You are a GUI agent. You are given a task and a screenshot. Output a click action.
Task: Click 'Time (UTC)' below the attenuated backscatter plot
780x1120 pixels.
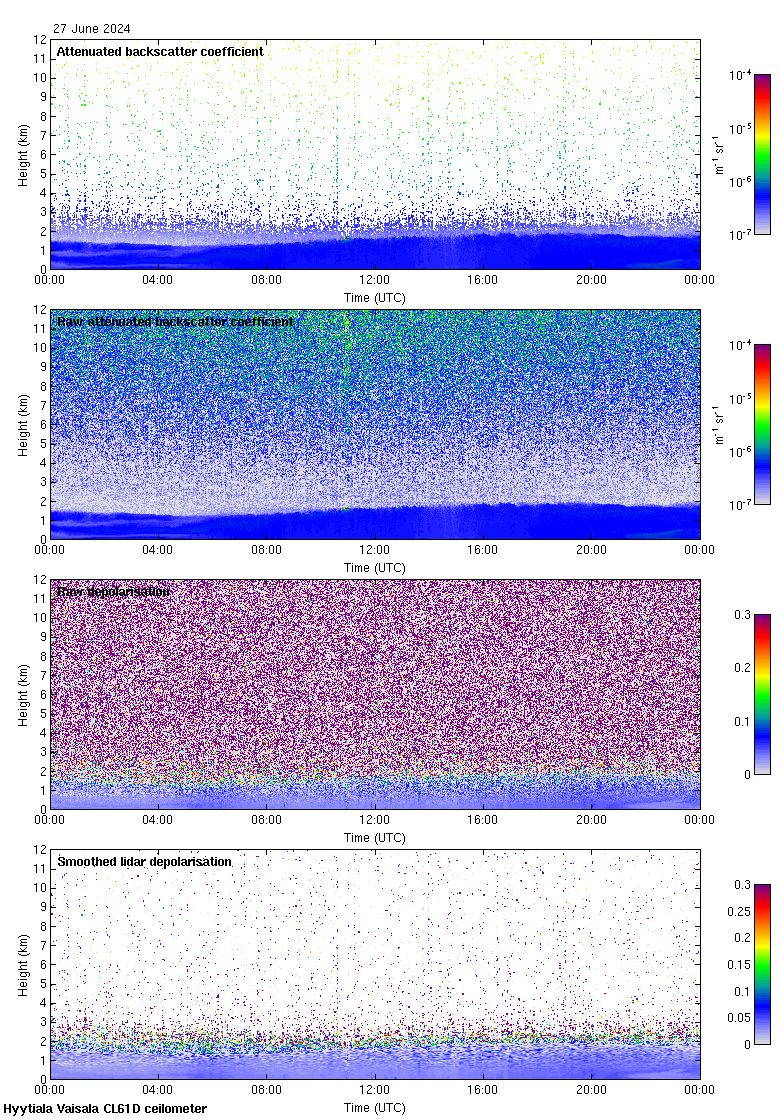click(374, 298)
